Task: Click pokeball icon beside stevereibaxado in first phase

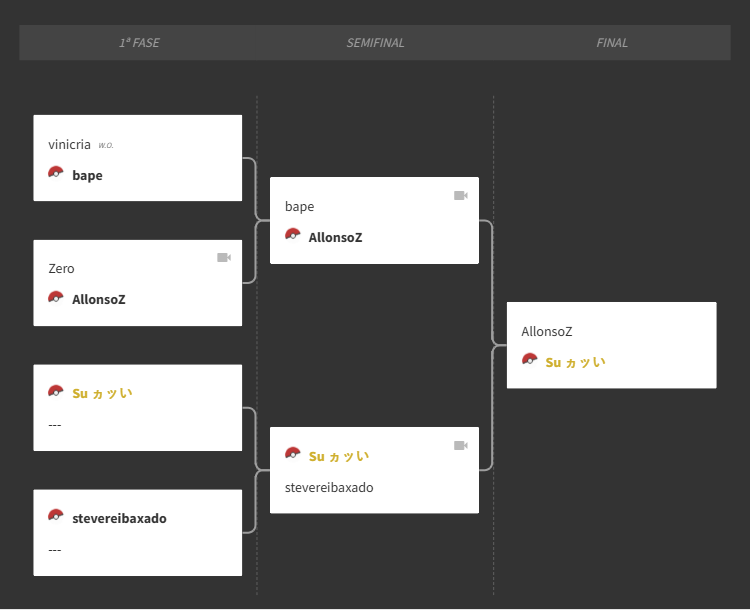Action: [56, 516]
